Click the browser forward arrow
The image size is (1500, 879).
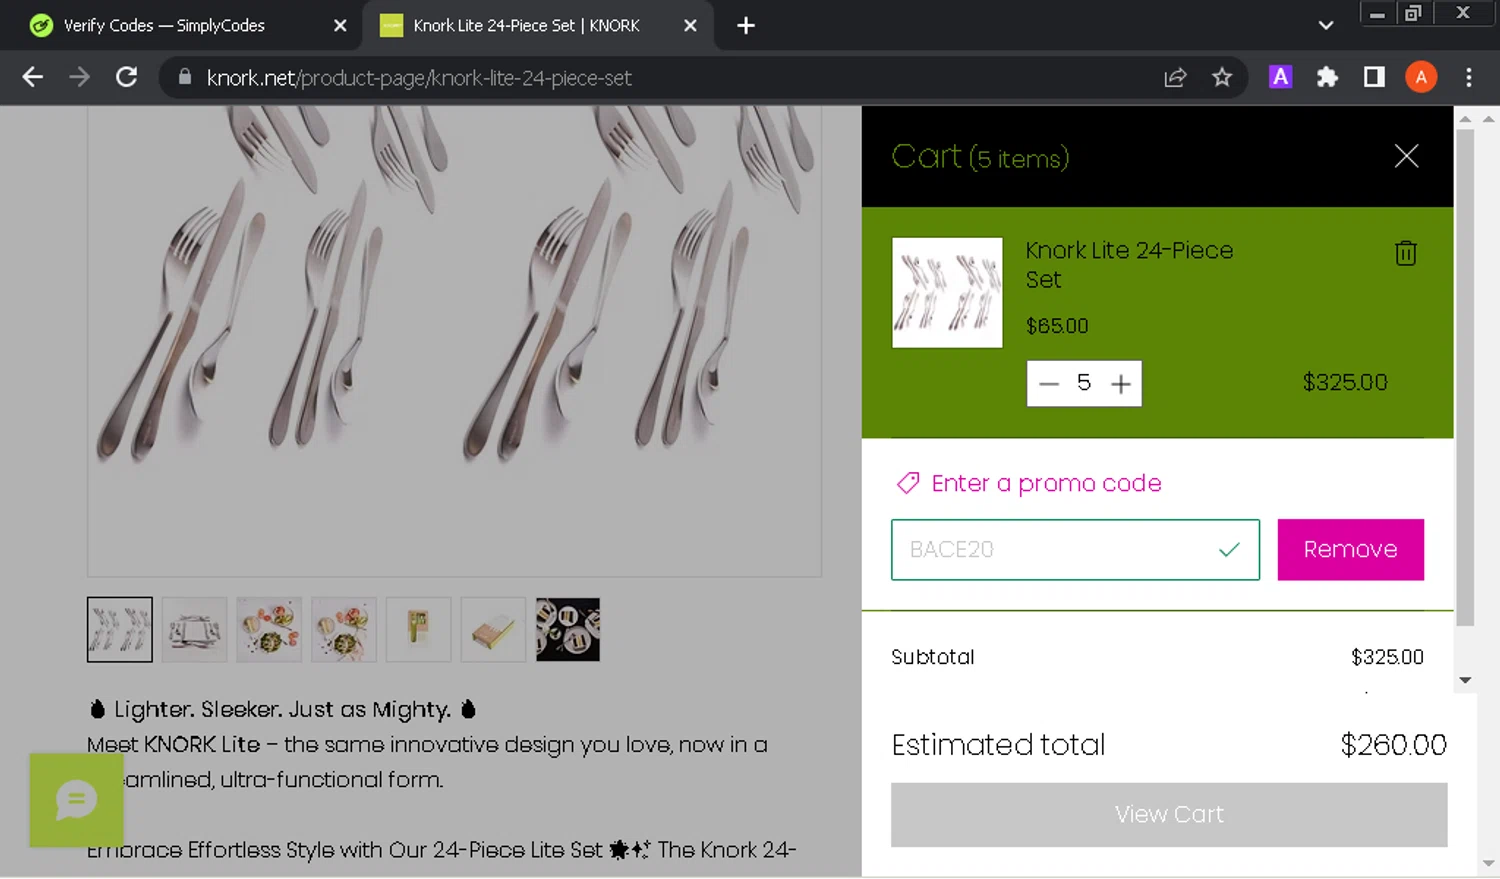(79, 77)
